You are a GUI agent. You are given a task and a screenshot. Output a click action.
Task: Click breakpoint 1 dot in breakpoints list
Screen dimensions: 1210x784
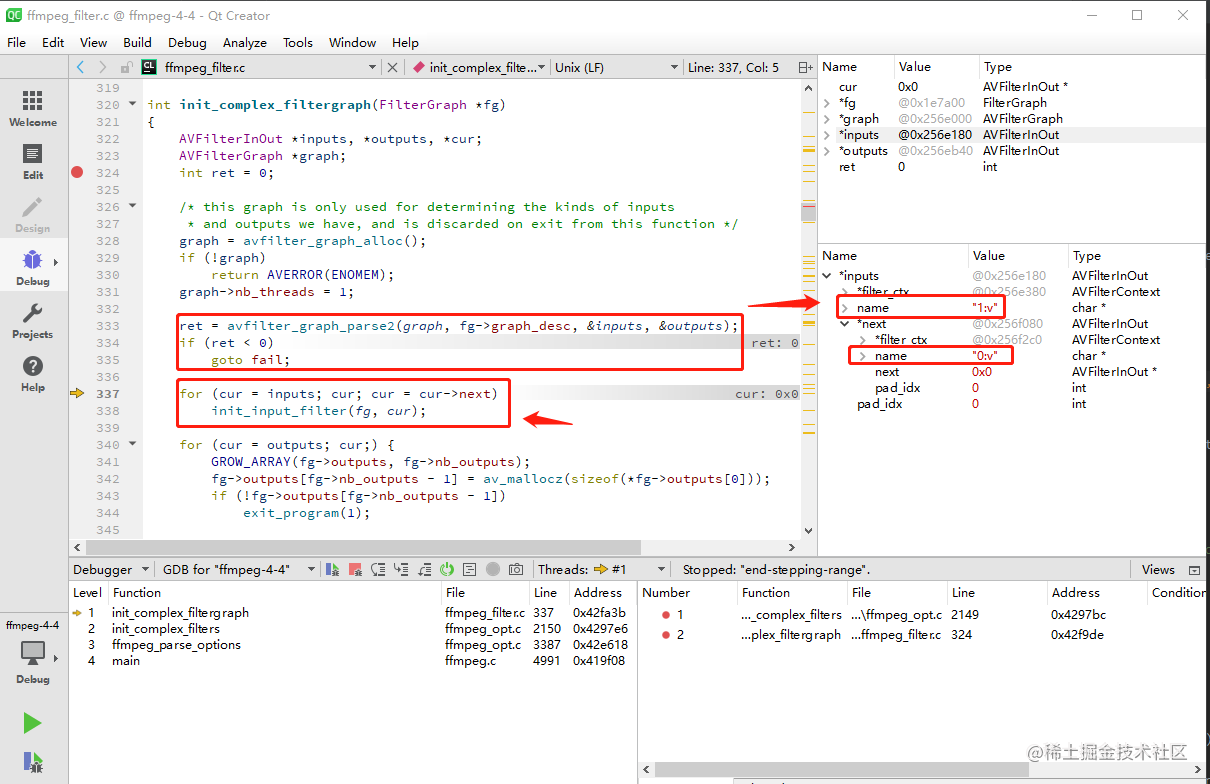point(665,614)
